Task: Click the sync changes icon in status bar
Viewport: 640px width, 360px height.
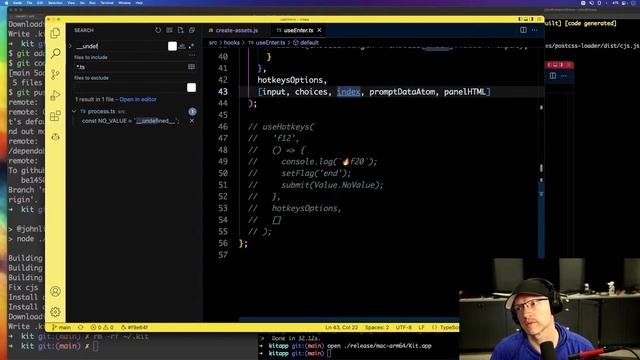Action: pyautogui.click(x=80, y=327)
